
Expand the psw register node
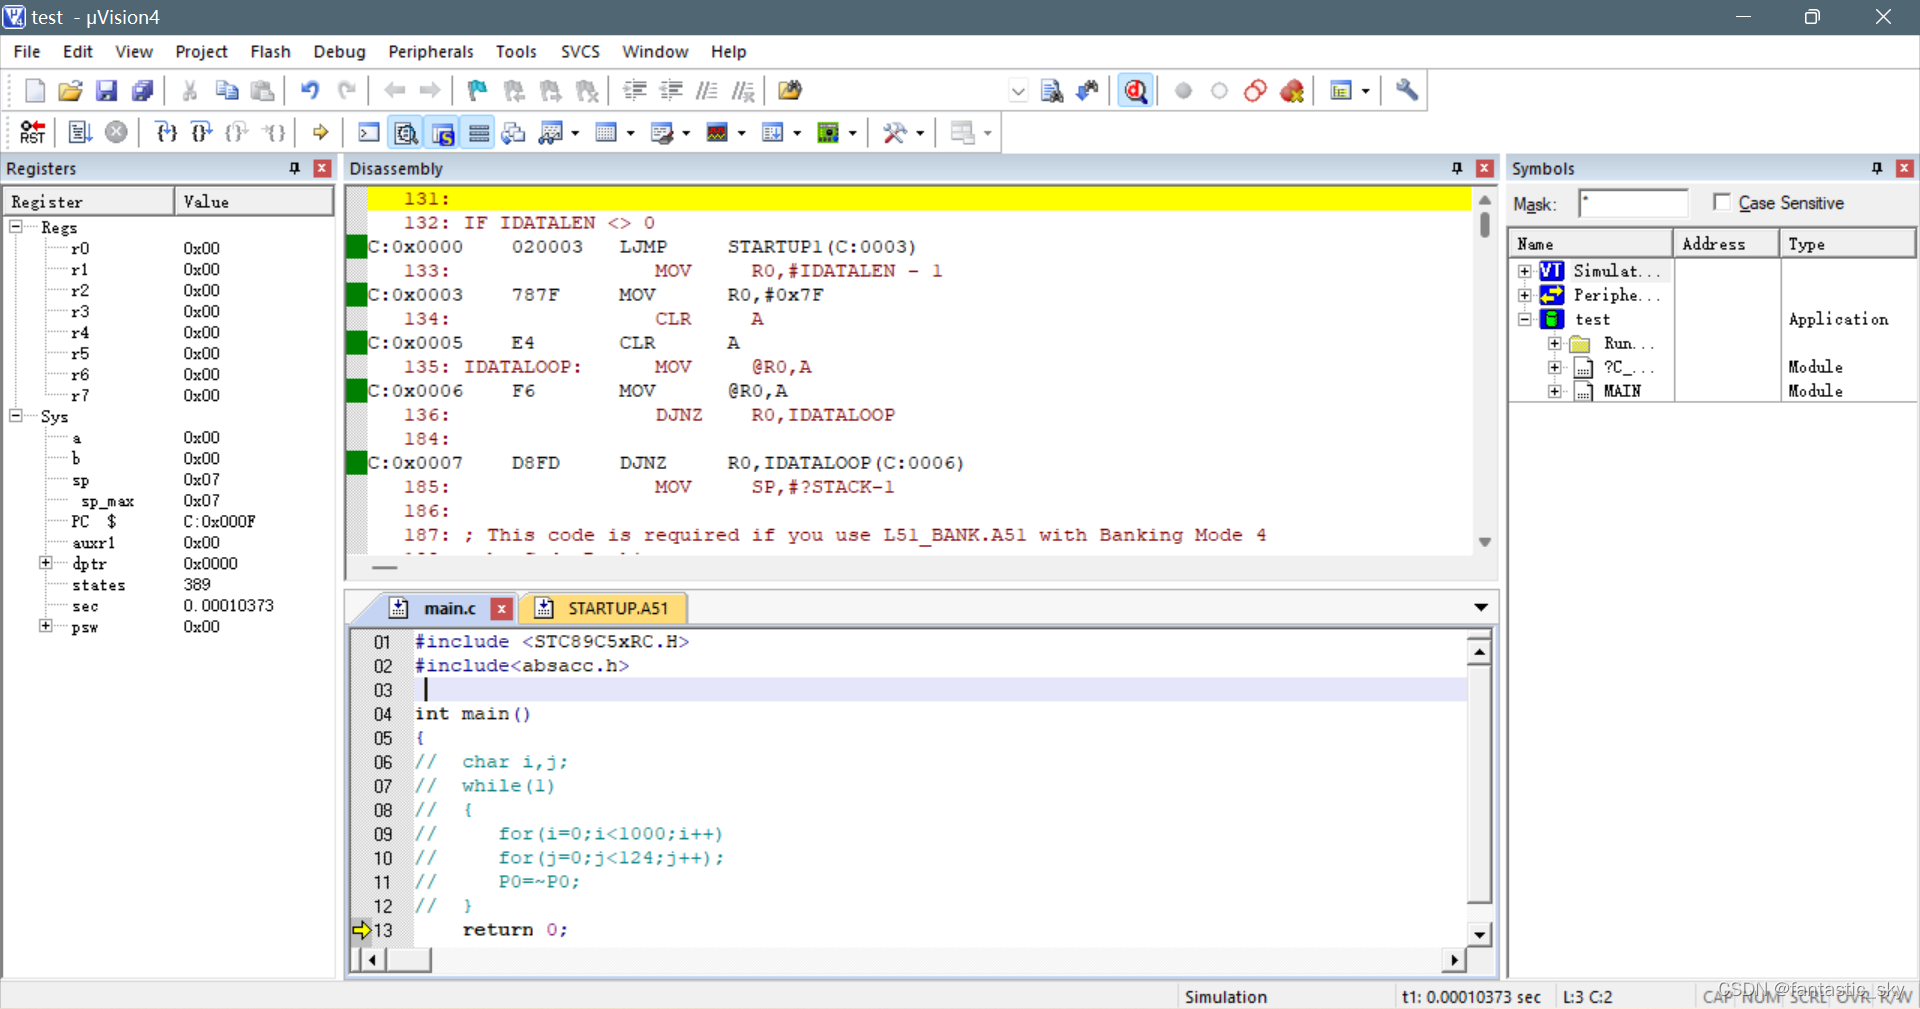click(45, 626)
